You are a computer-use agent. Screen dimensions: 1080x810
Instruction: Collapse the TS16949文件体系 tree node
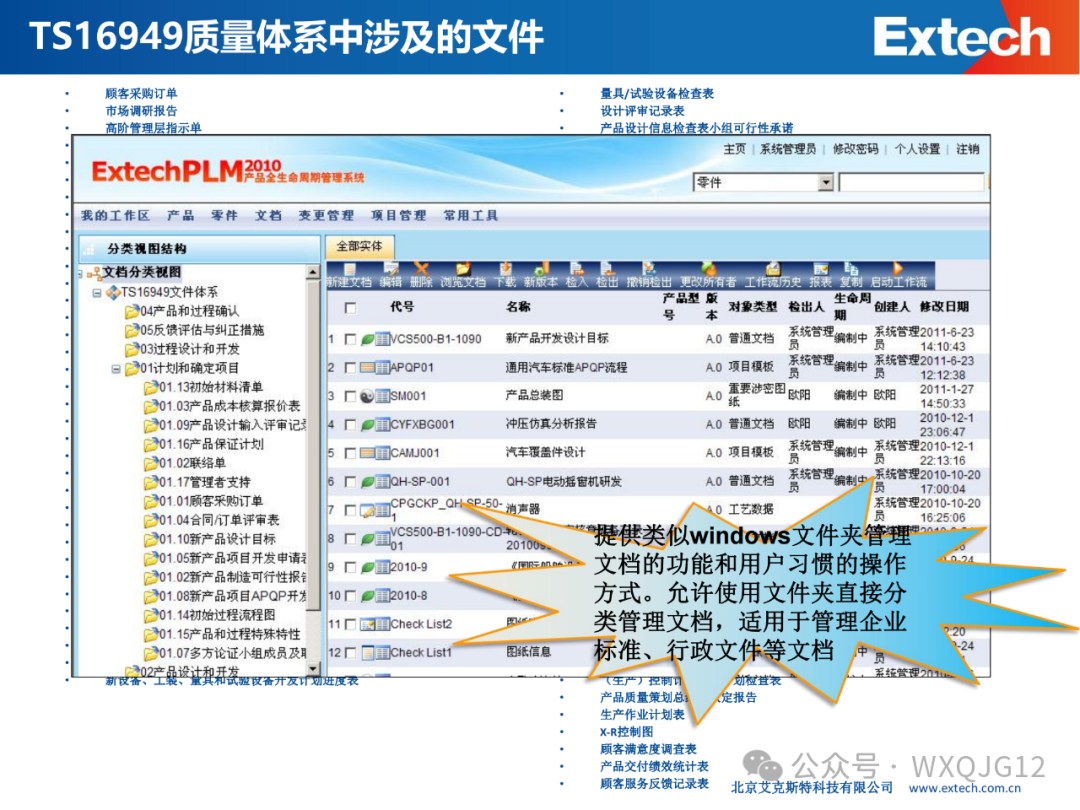point(97,293)
